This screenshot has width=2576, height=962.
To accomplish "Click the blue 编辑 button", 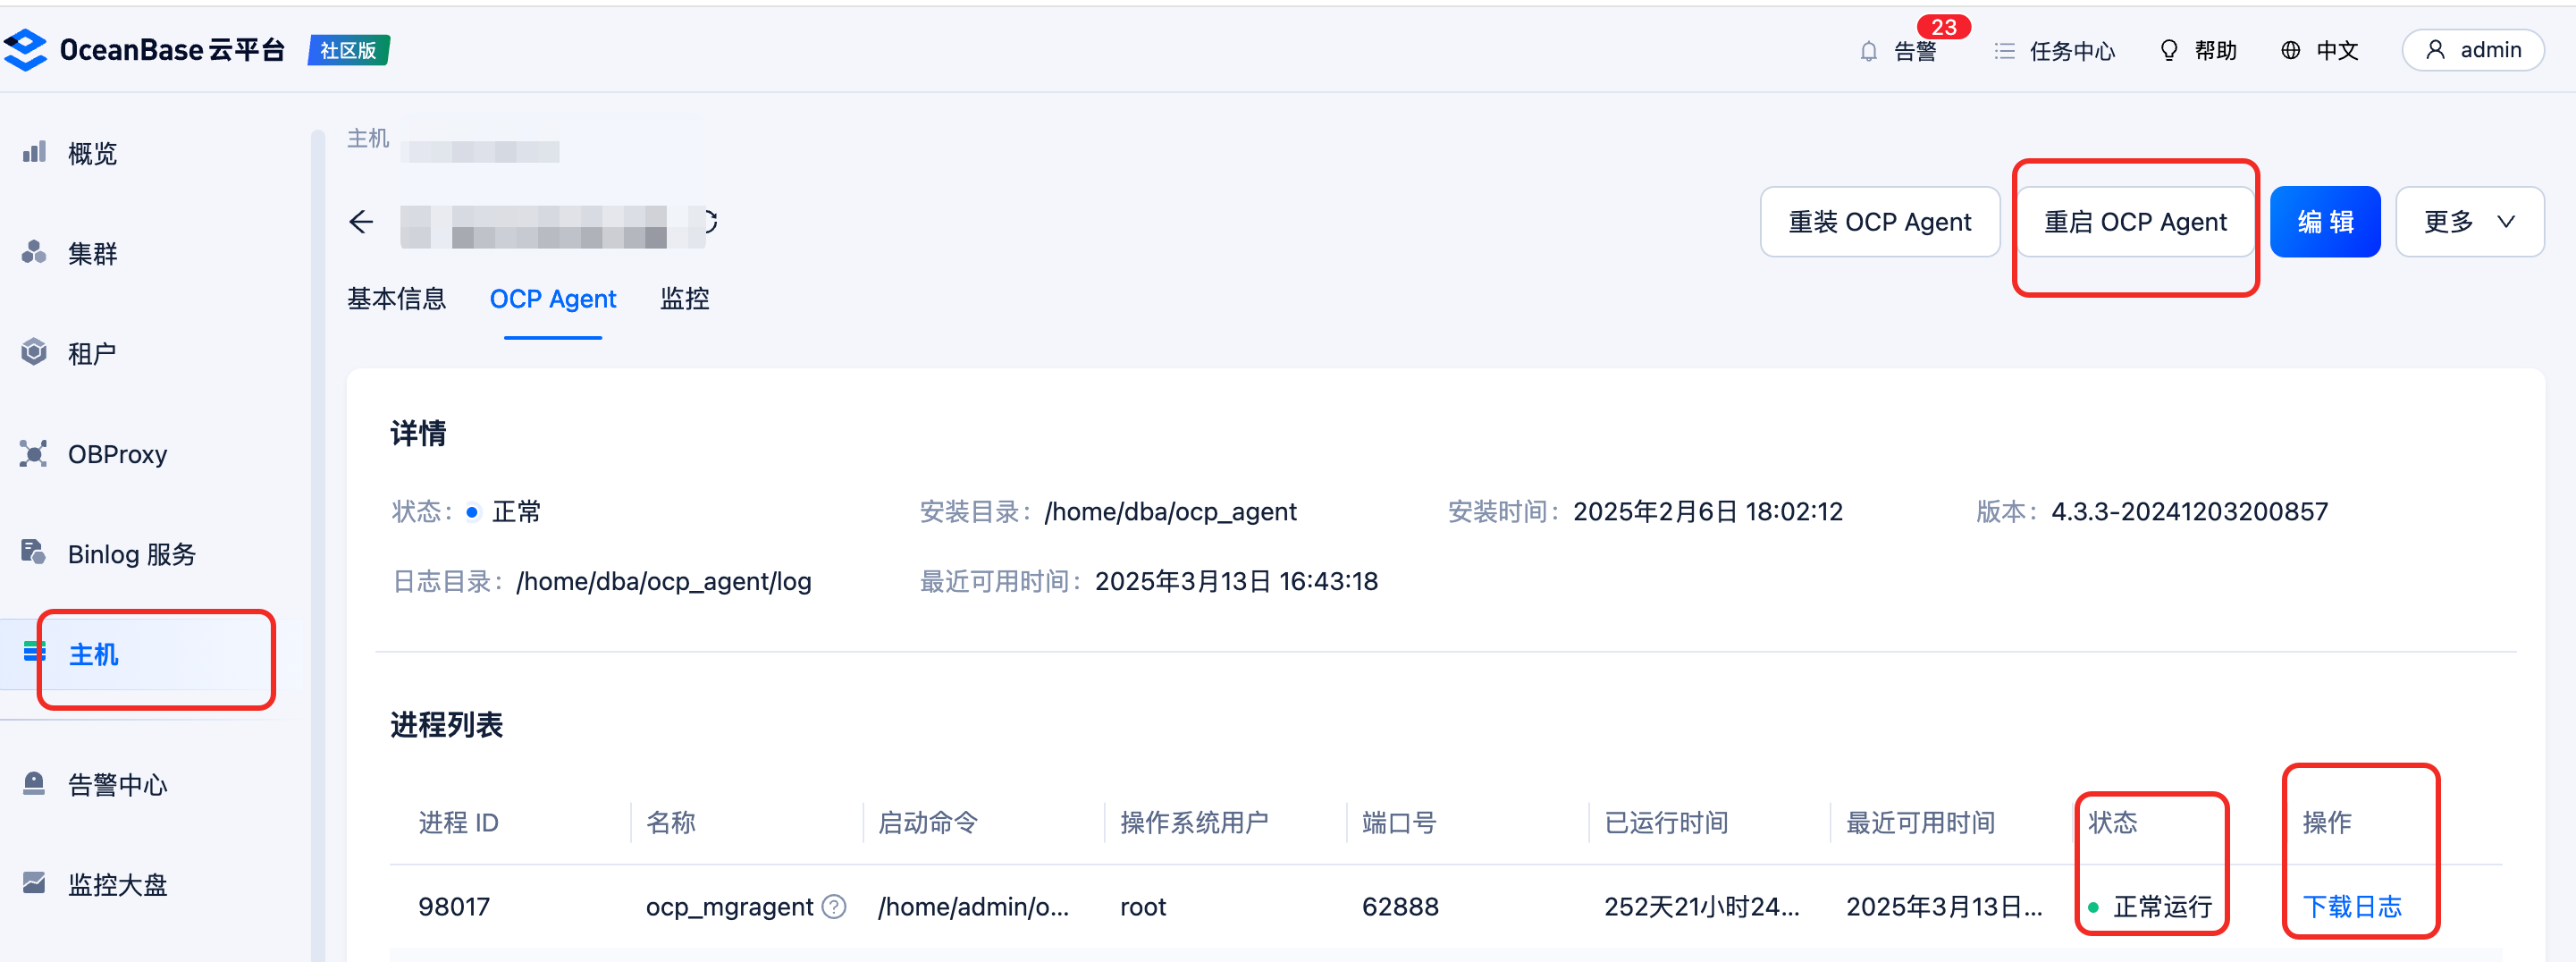I will 2325,222.
